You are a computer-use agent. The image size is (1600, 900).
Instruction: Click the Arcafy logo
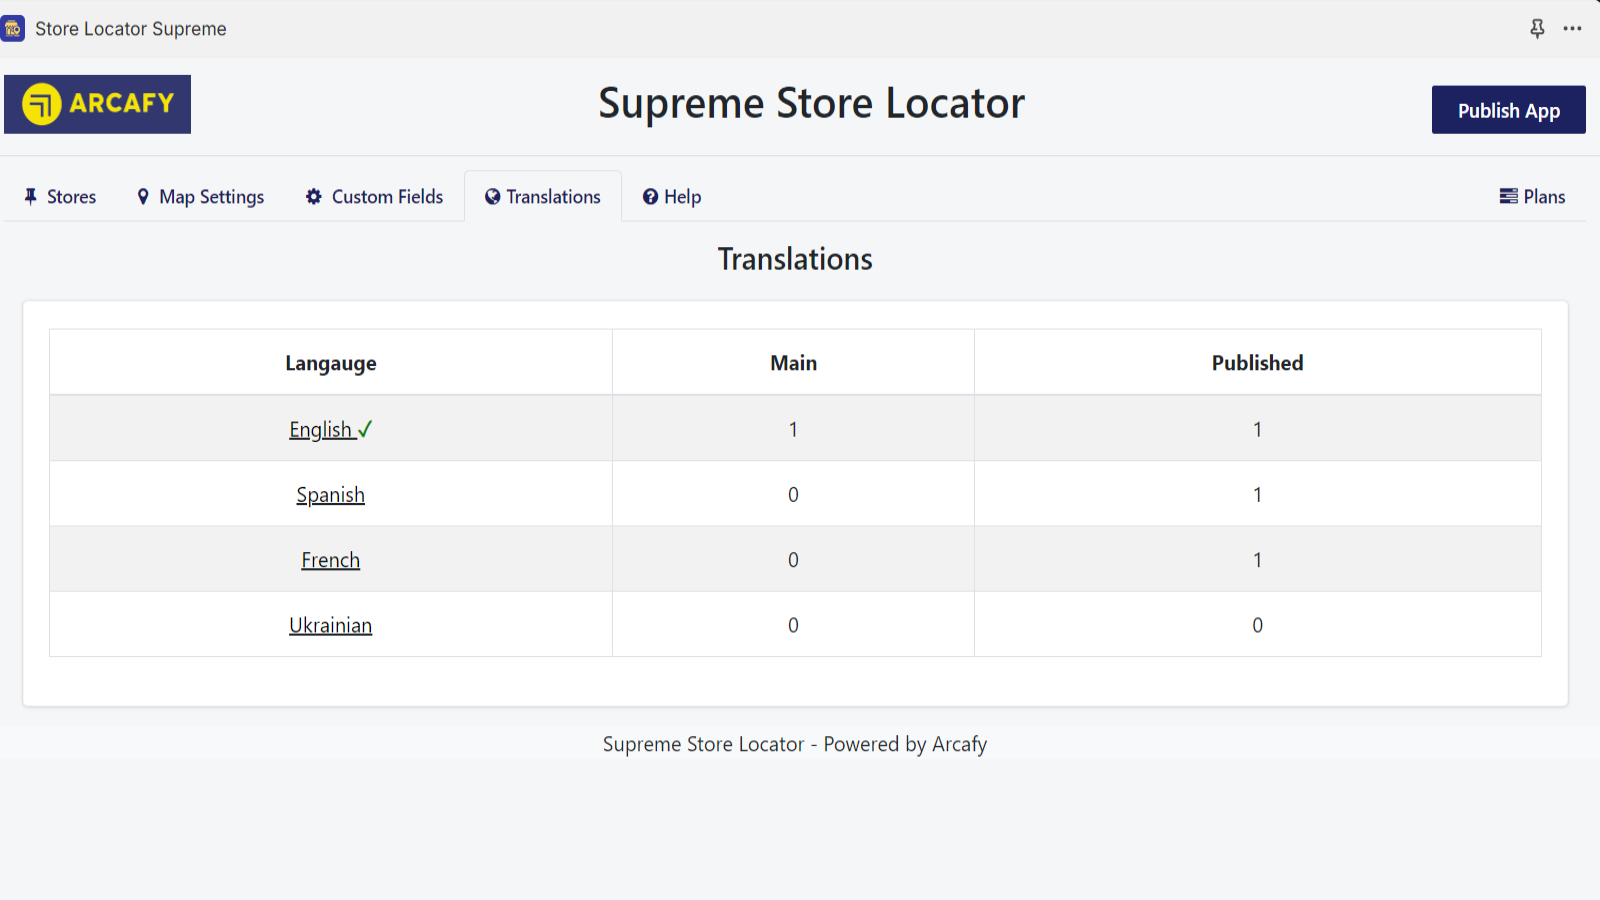(97, 104)
